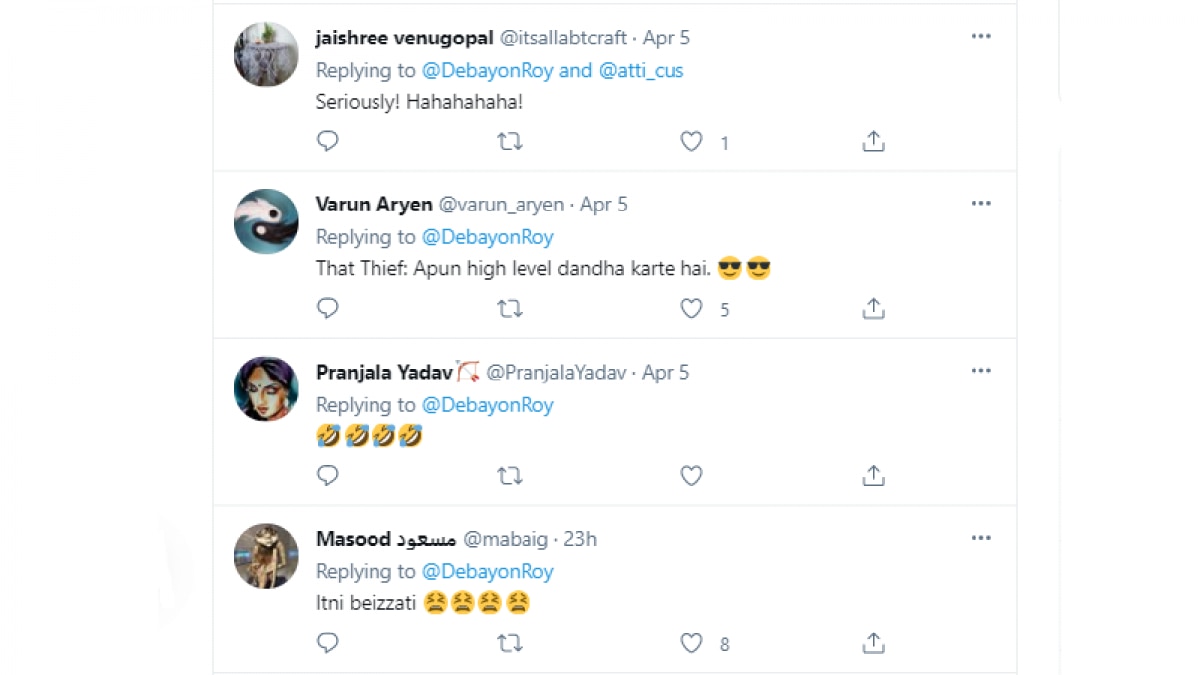Retweet jaishree venugopal's Hahahahaha tweet
The height and width of the screenshot is (675, 1200).
[510, 142]
